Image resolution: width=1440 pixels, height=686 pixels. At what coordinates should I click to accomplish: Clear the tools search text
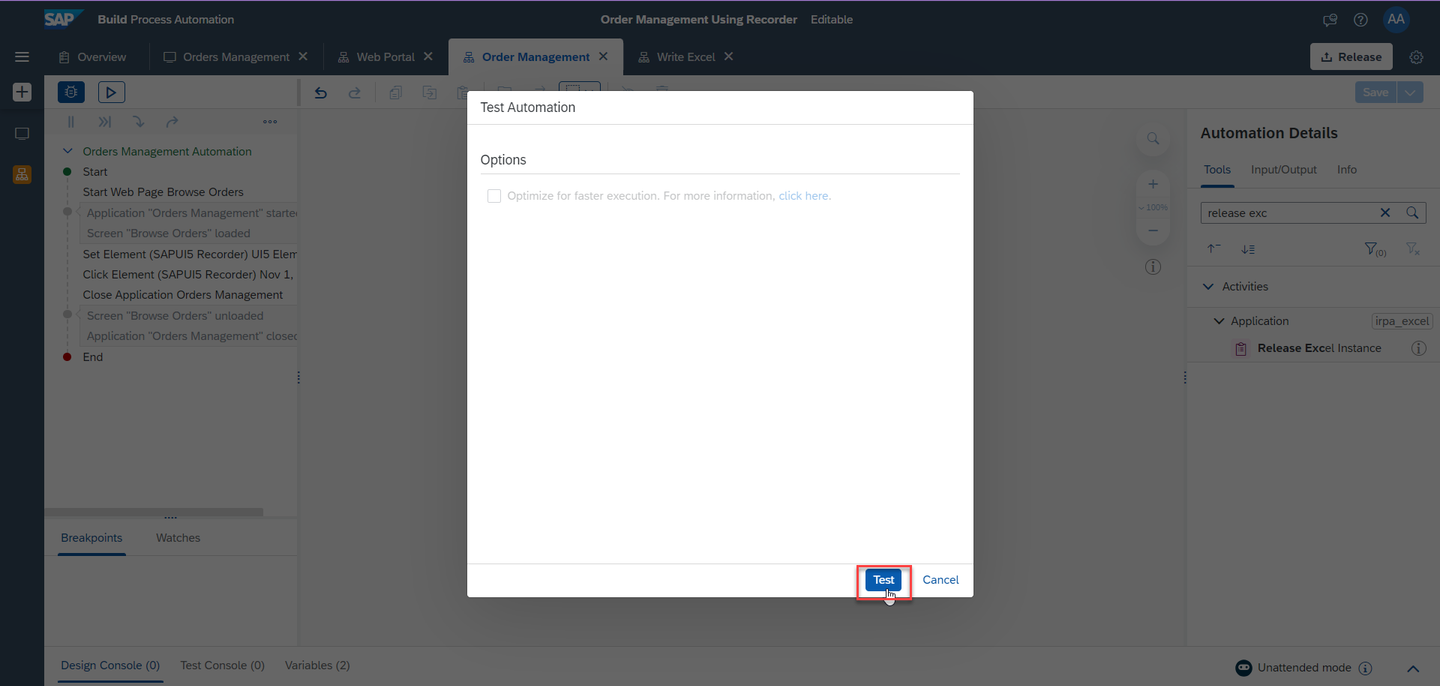click(1385, 213)
